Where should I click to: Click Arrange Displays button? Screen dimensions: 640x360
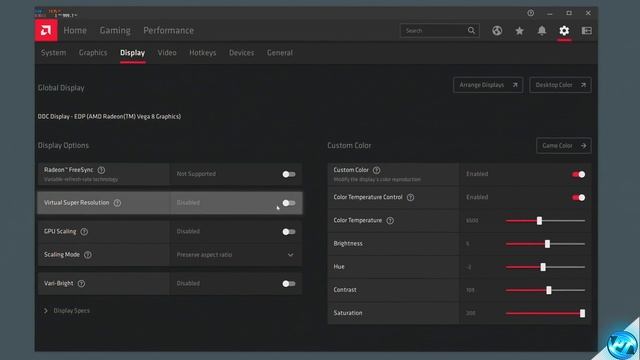point(488,85)
